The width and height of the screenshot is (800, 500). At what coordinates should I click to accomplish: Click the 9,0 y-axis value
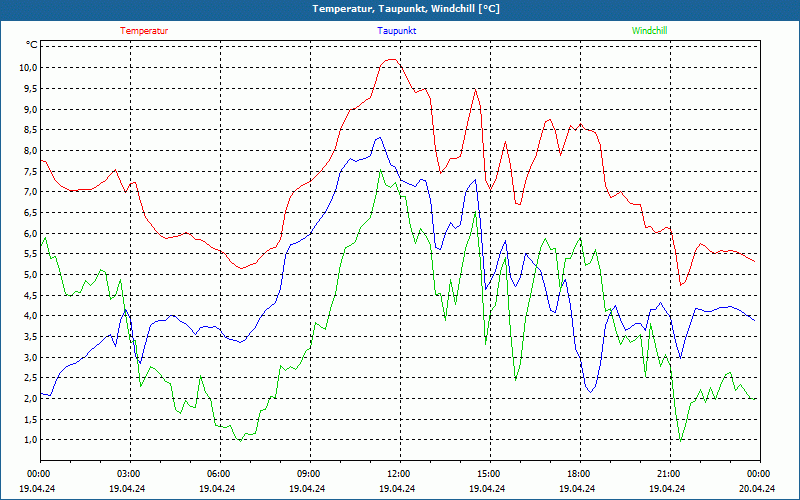pos(31,110)
